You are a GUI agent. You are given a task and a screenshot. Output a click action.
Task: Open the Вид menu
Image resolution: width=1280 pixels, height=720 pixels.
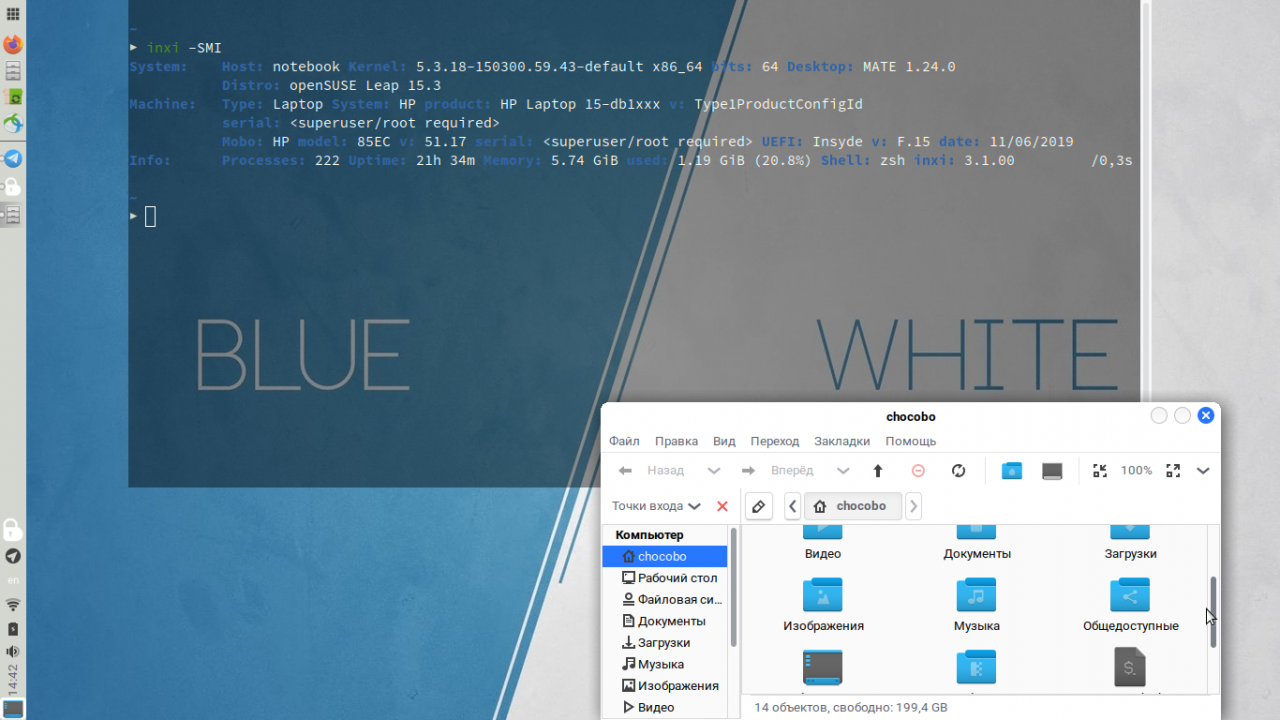(x=724, y=441)
